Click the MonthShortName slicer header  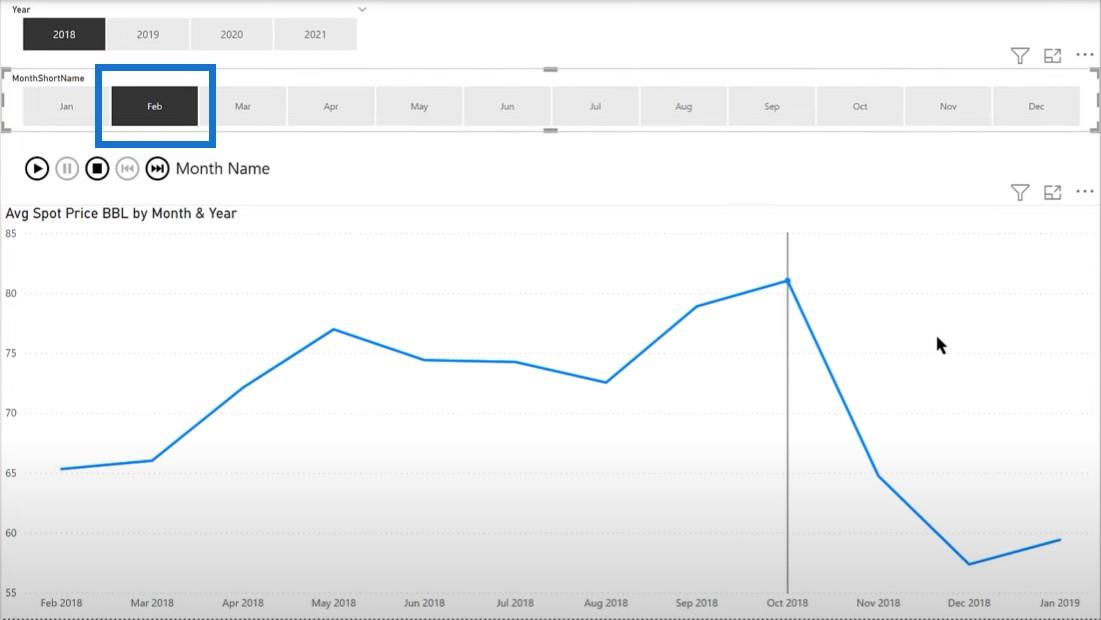(48, 78)
